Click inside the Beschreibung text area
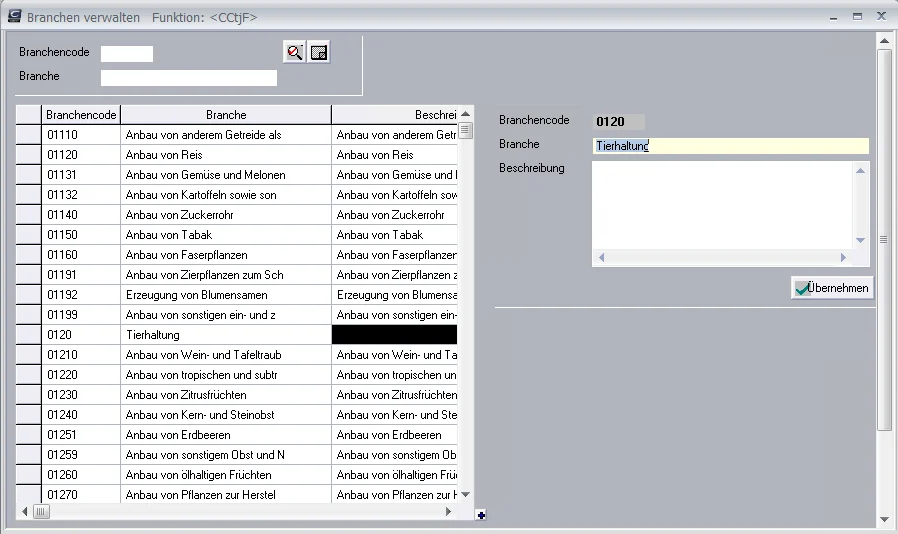The width and height of the screenshot is (898, 534). pos(722,205)
